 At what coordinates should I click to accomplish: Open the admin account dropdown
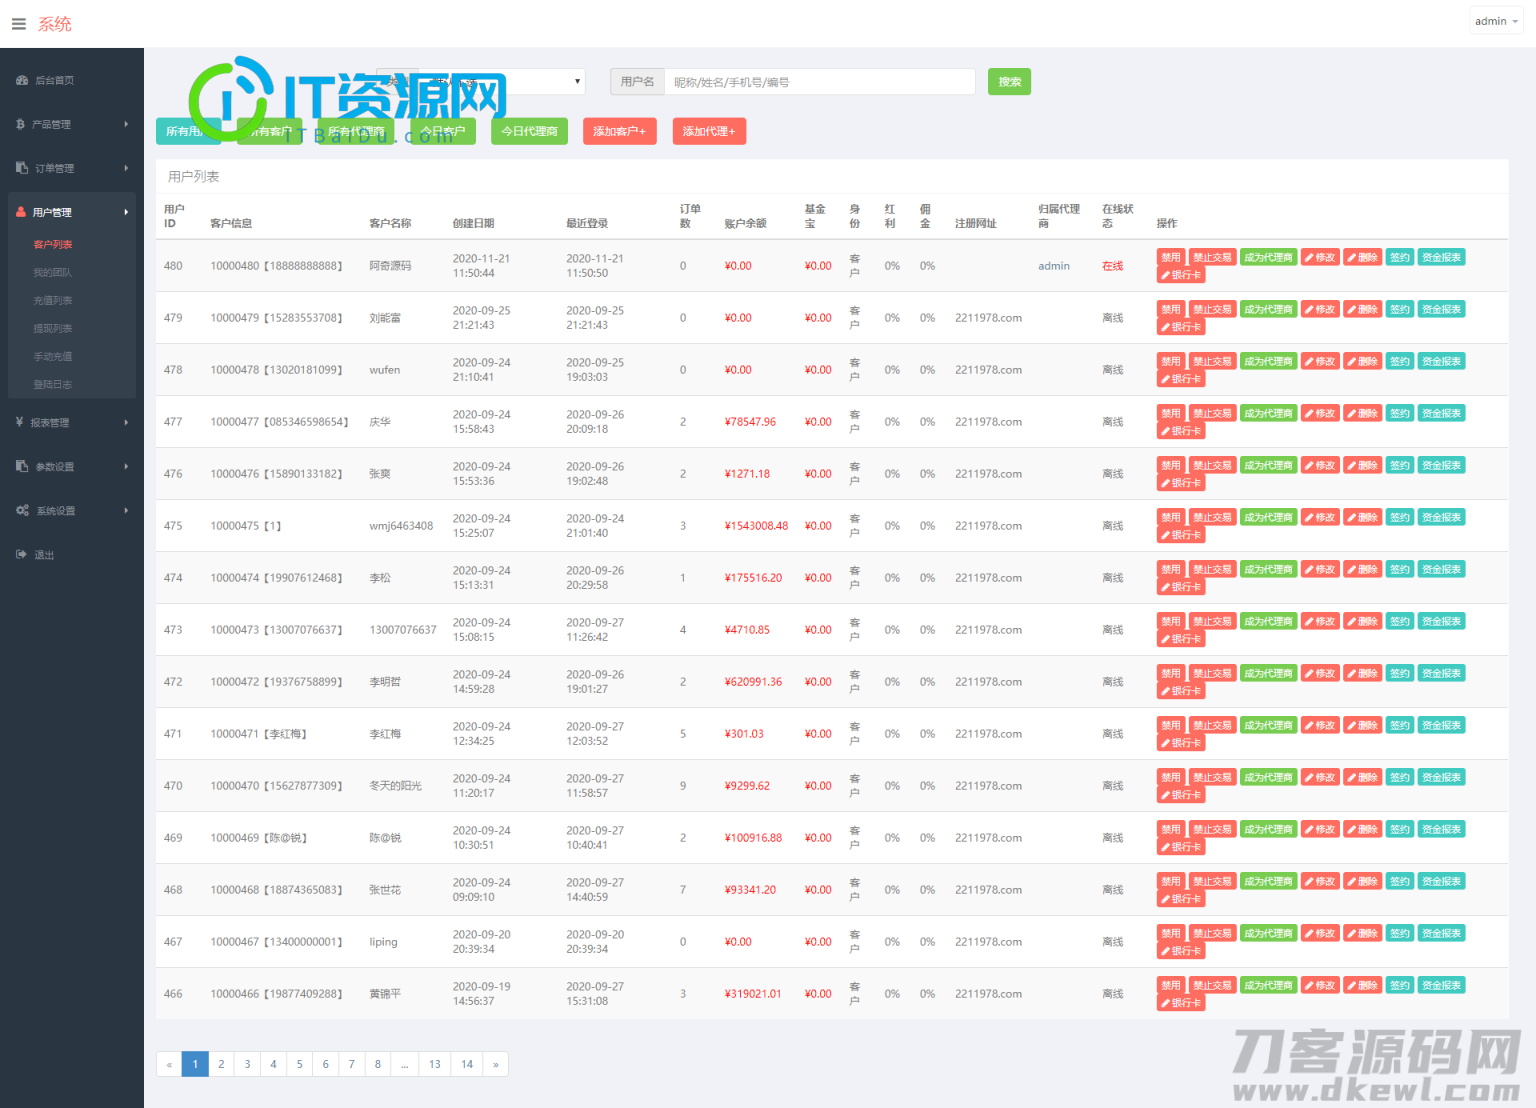pos(1496,21)
